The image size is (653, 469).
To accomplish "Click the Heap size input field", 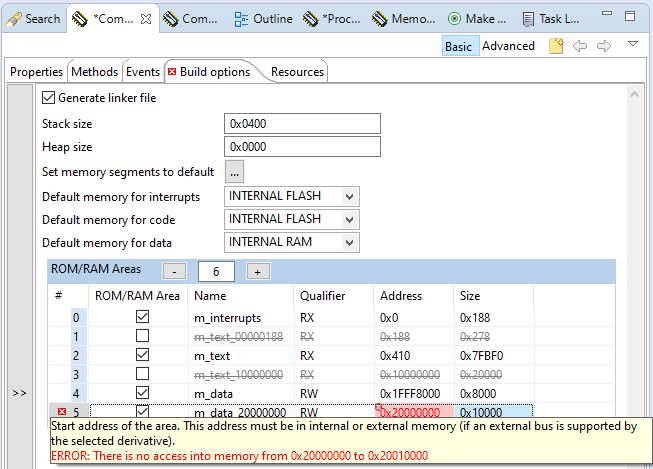I will pyautogui.click(x=302, y=147).
